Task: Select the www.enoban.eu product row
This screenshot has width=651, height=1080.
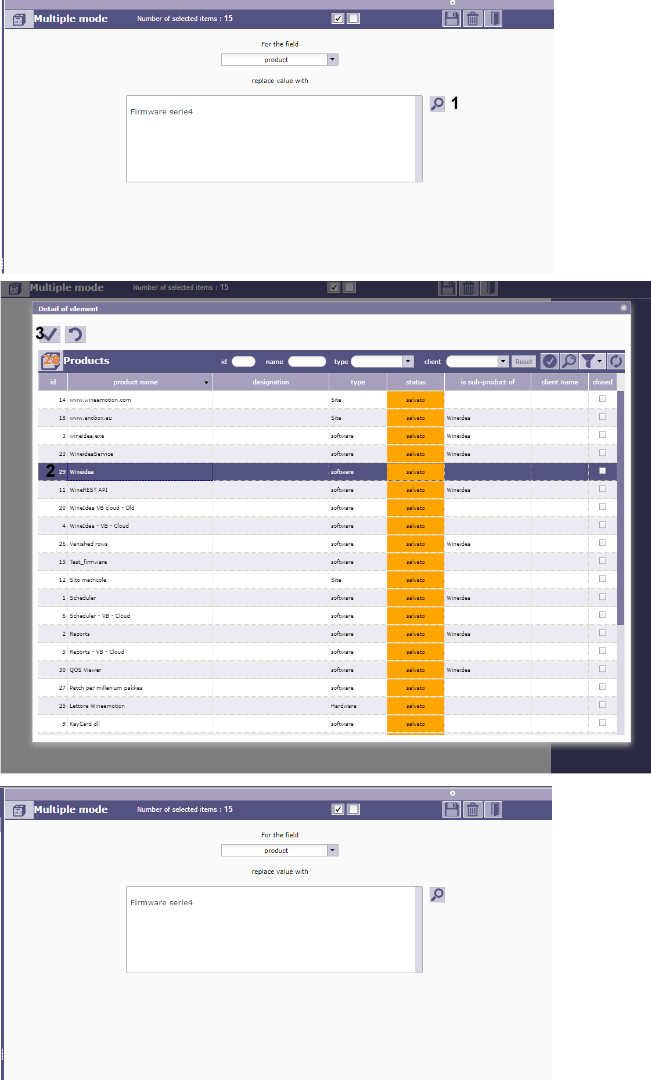Action: tap(327, 418)
